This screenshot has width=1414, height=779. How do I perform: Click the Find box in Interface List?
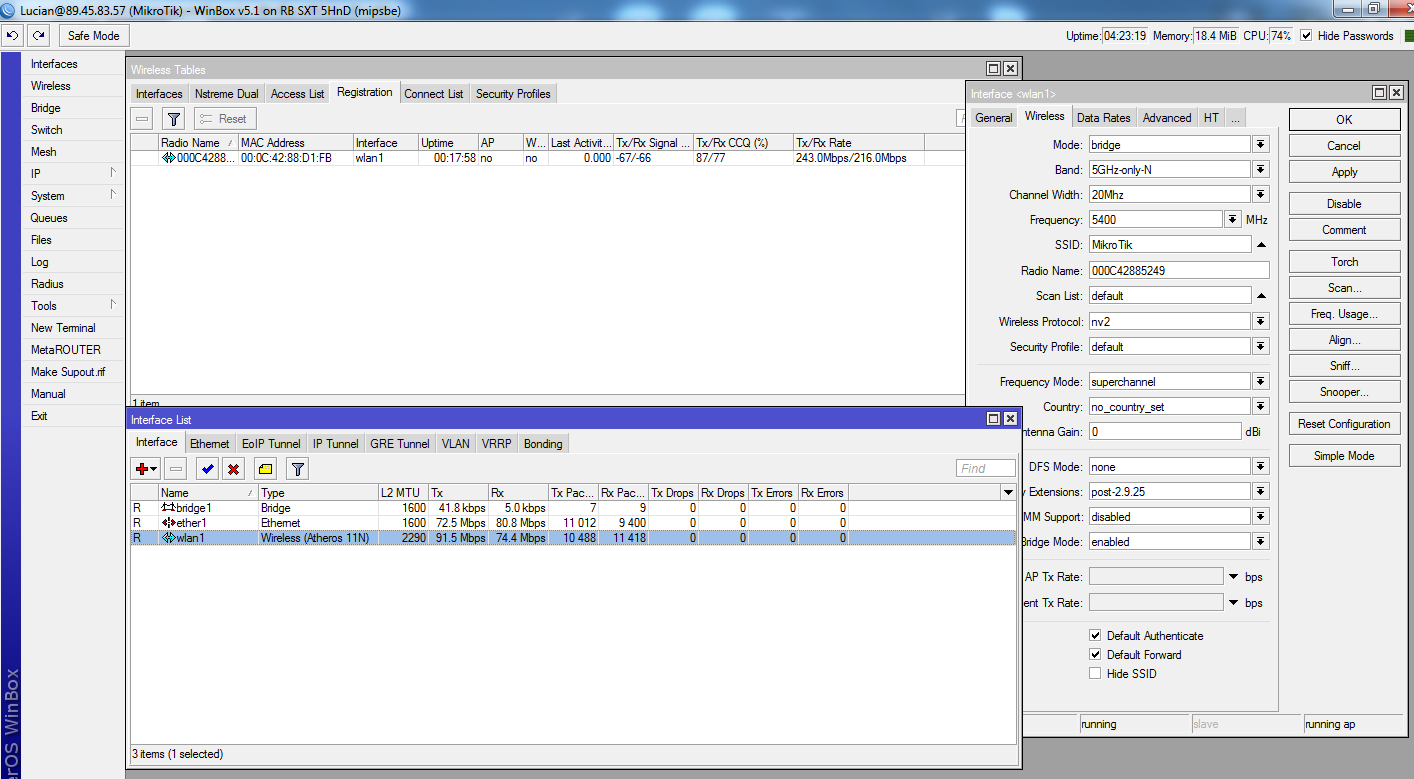point(986,468)
